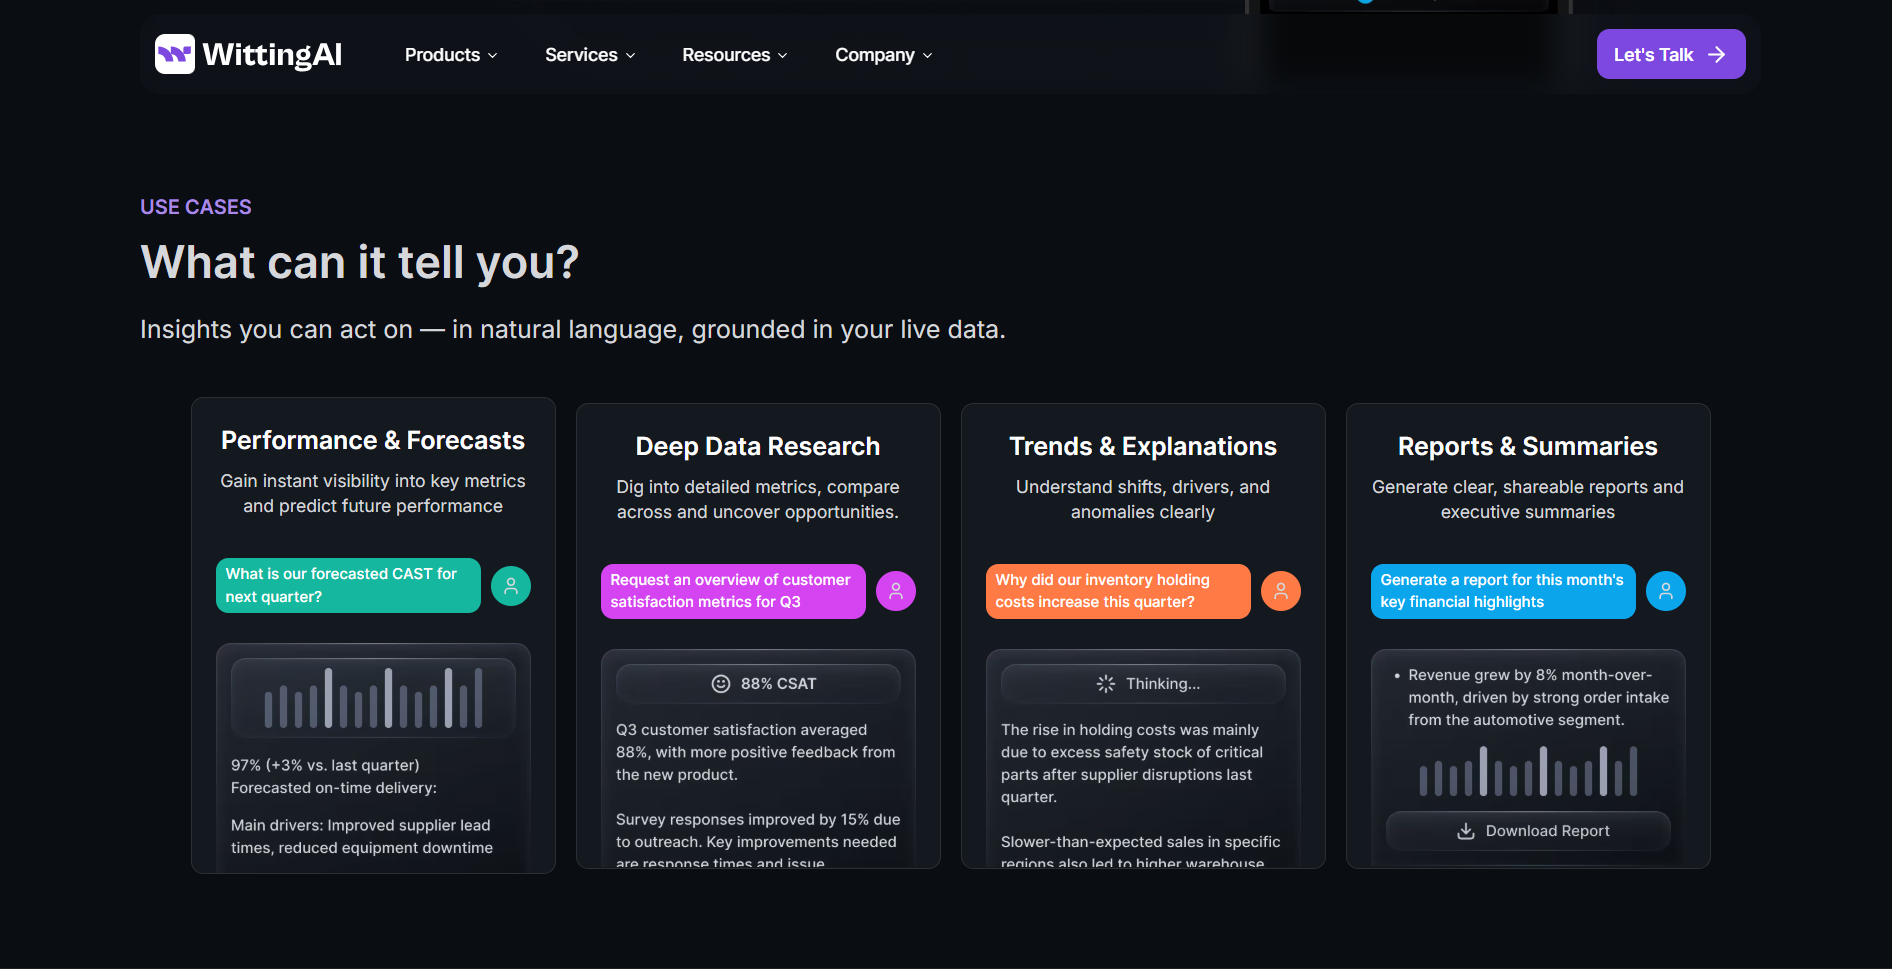The image size is (1892, 969).
Task: Click the WittingAI logo icon
Action: coord(174,54)
